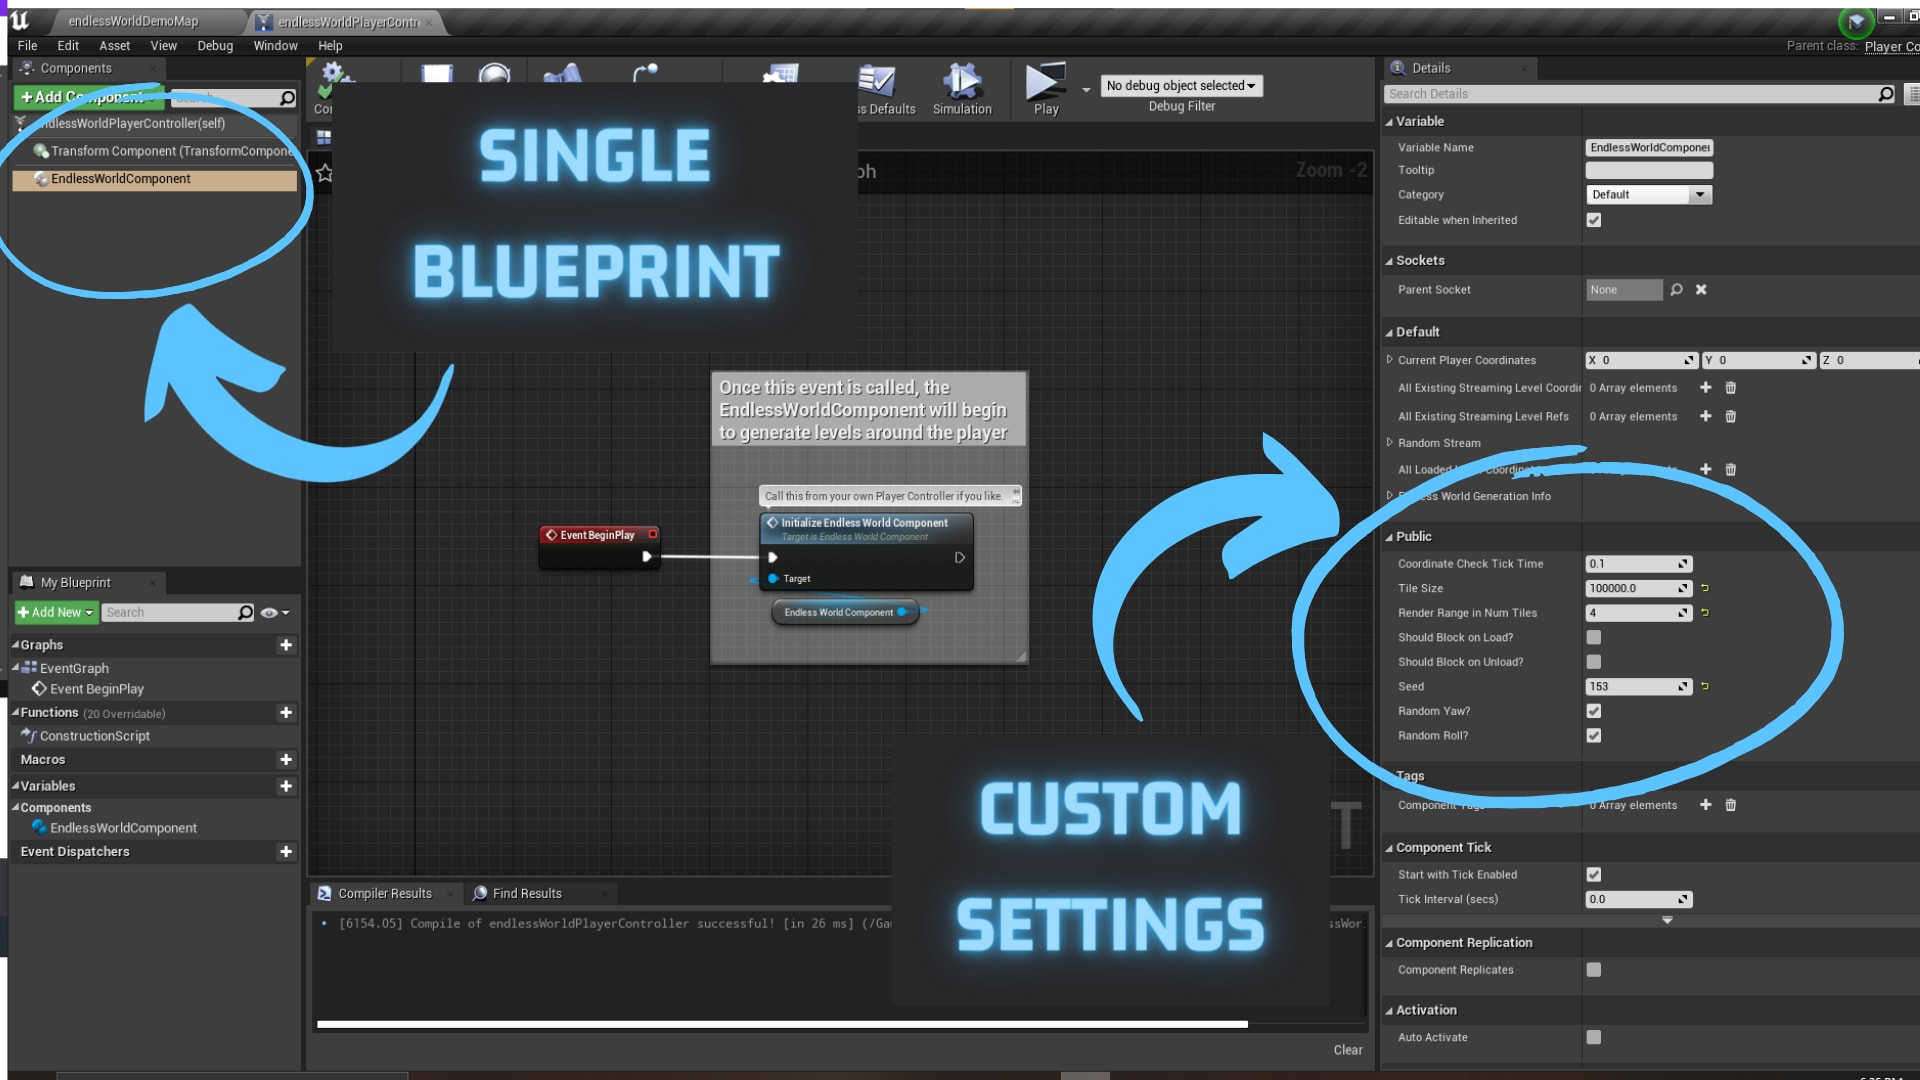The height and width of the screenshot is (1080, 1920).
Task: Add element to All Existing Streaming Level Refs
Action: [x=1706, y=417]
